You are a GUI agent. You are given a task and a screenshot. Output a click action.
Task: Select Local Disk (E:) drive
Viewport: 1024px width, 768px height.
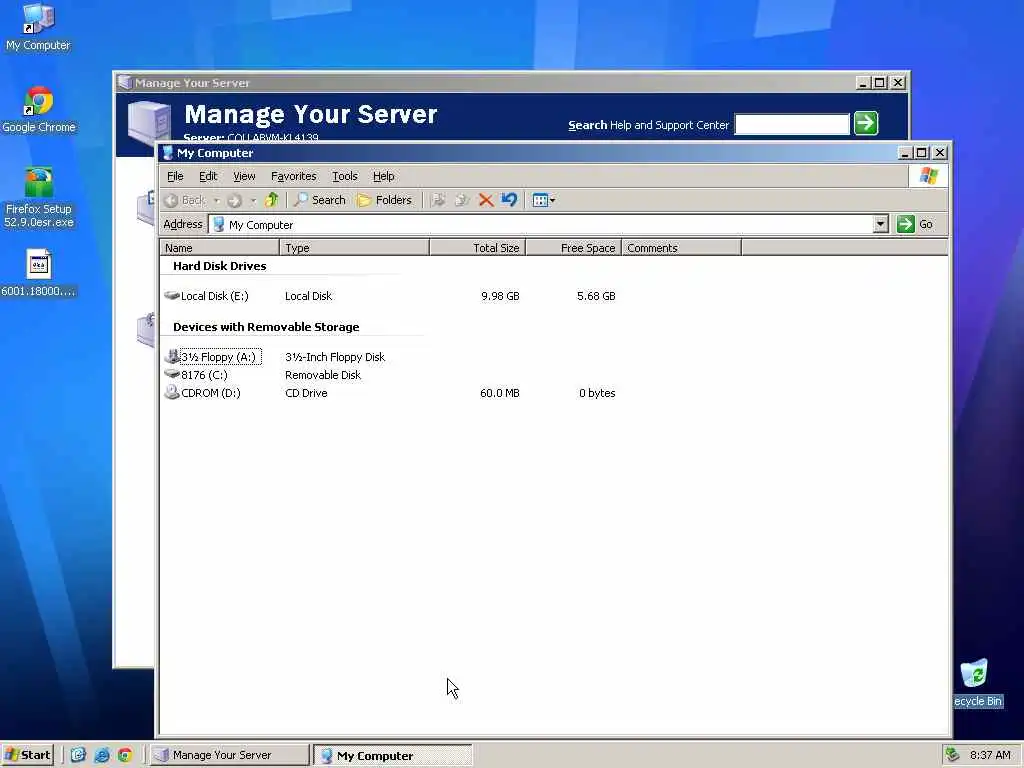point(207,296)
